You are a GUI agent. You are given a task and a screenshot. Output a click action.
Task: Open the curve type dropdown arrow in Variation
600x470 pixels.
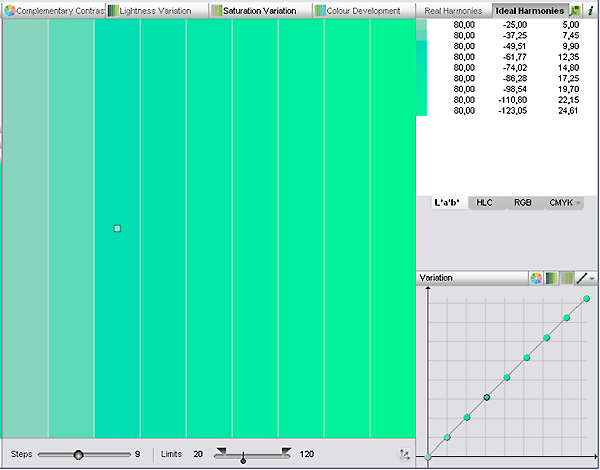click(593, 278)
